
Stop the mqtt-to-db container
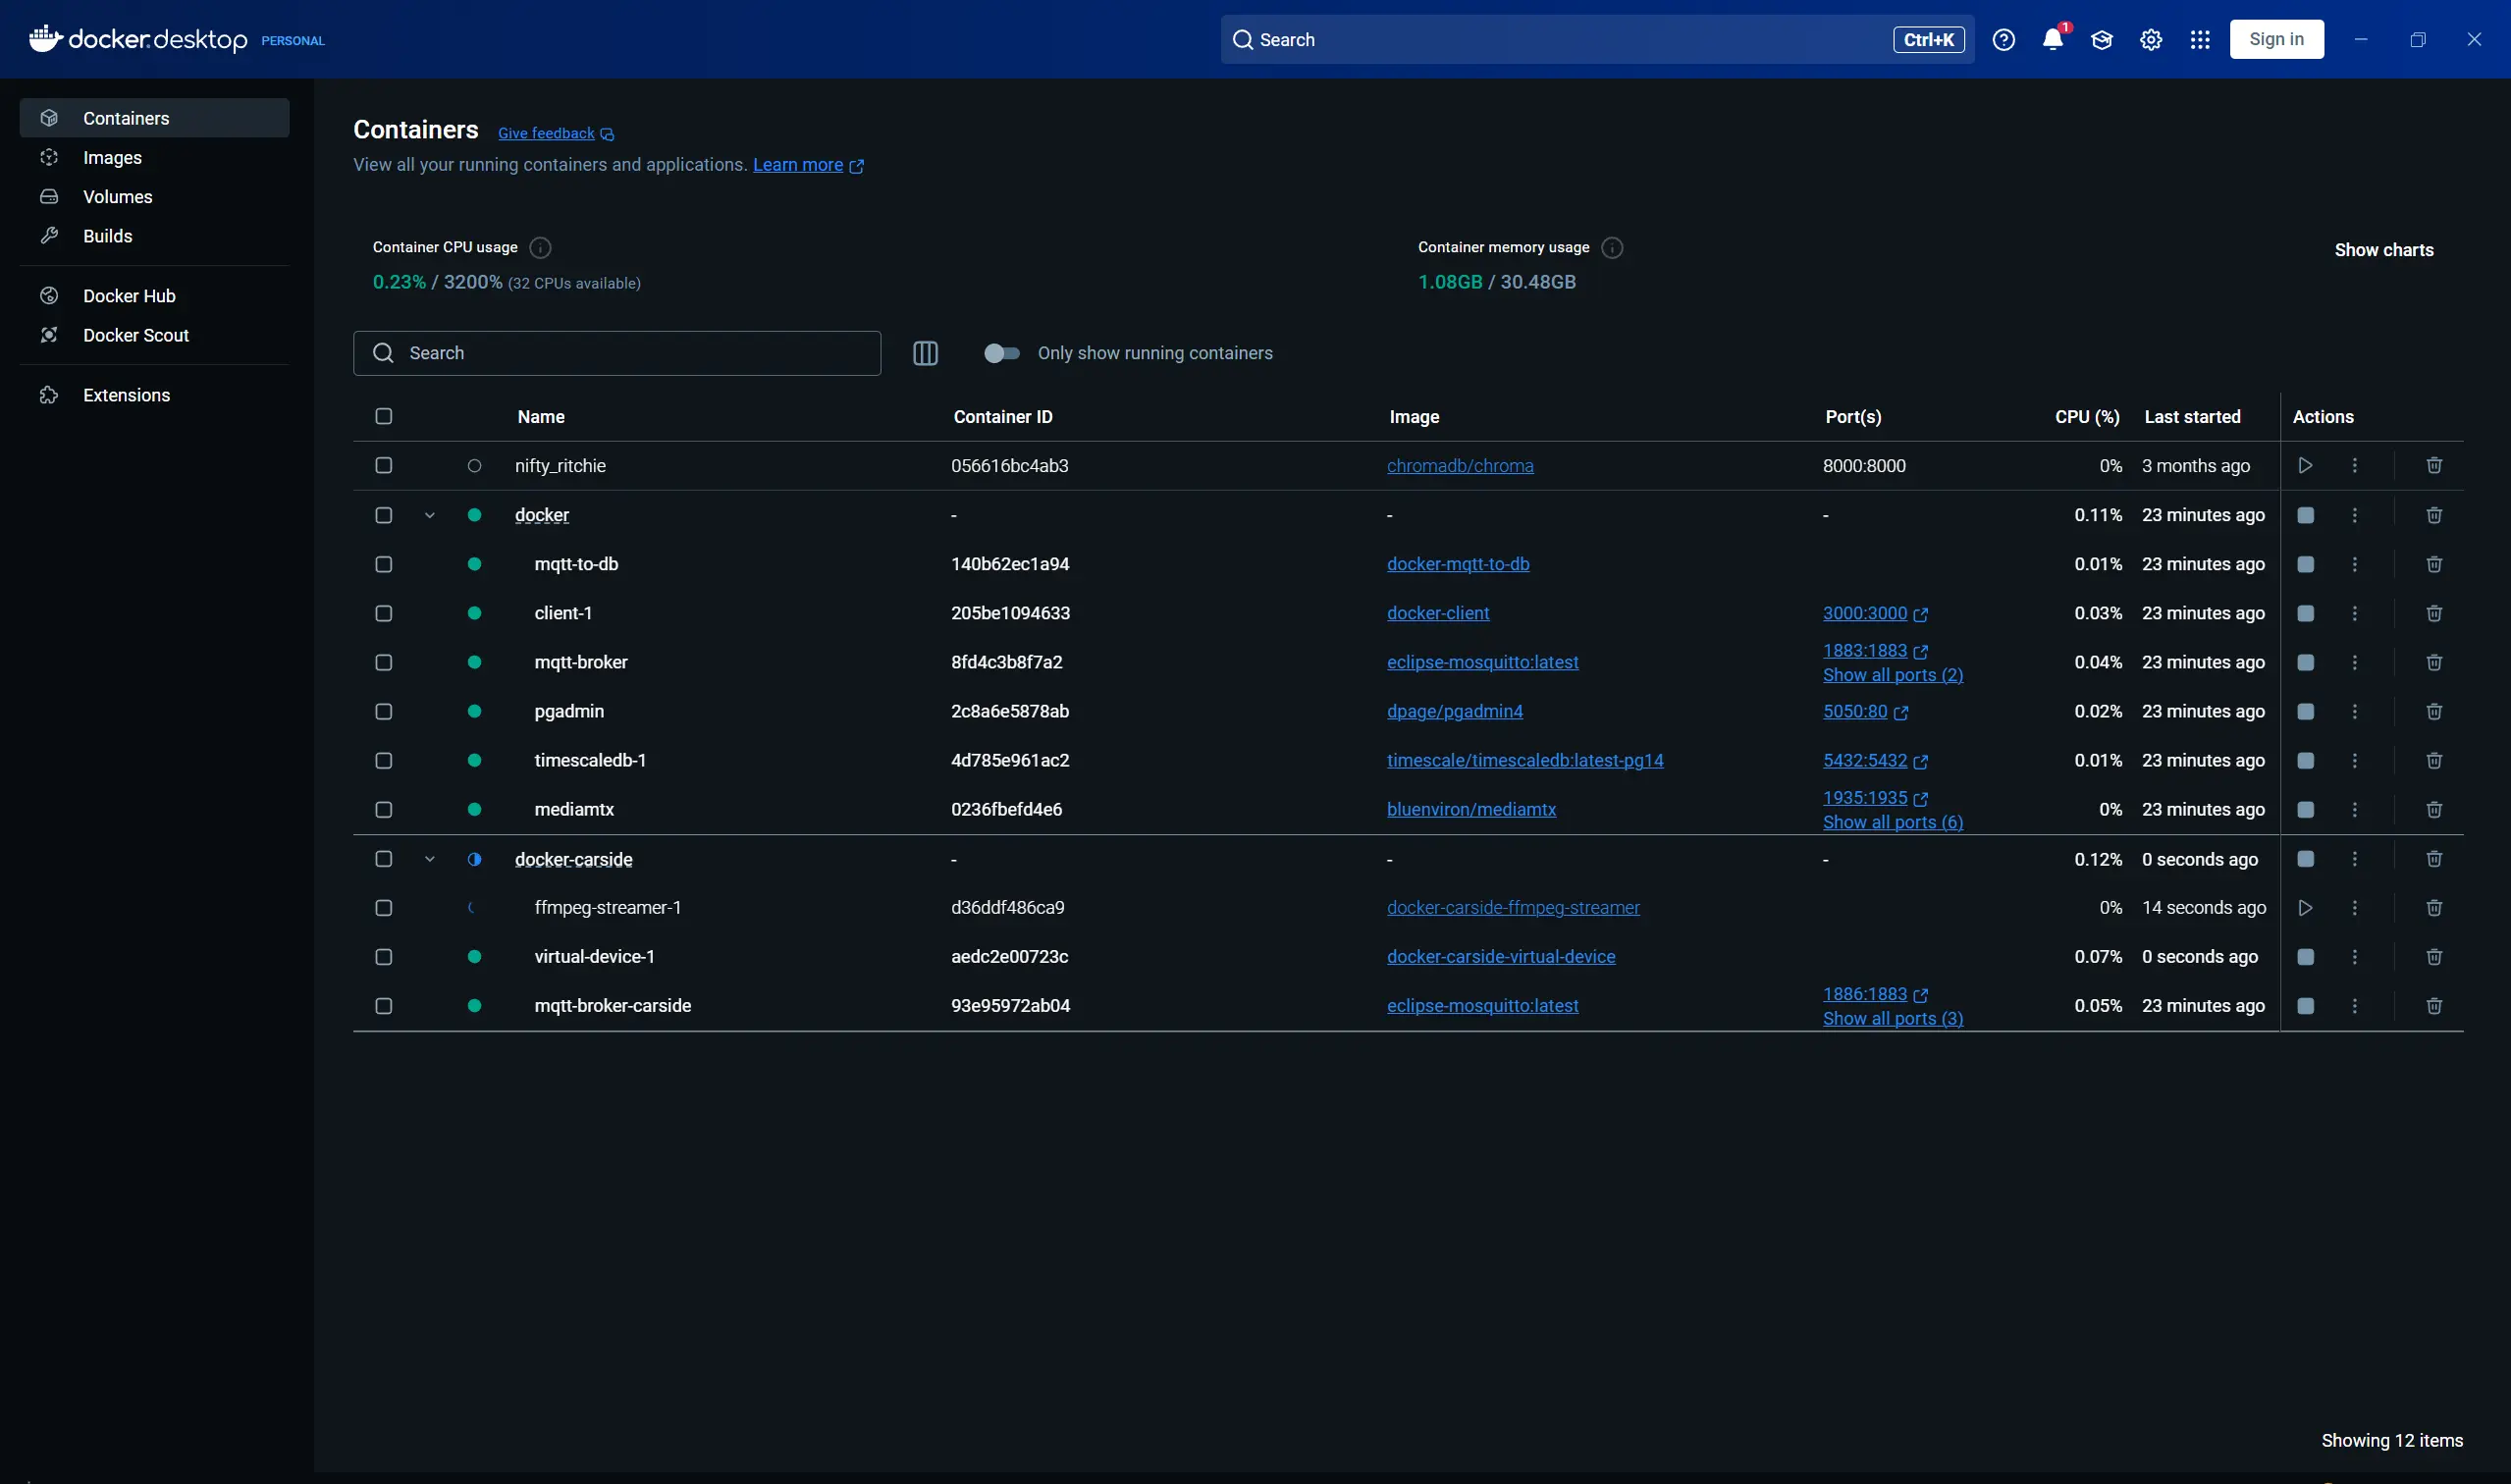click(2305, 564)
